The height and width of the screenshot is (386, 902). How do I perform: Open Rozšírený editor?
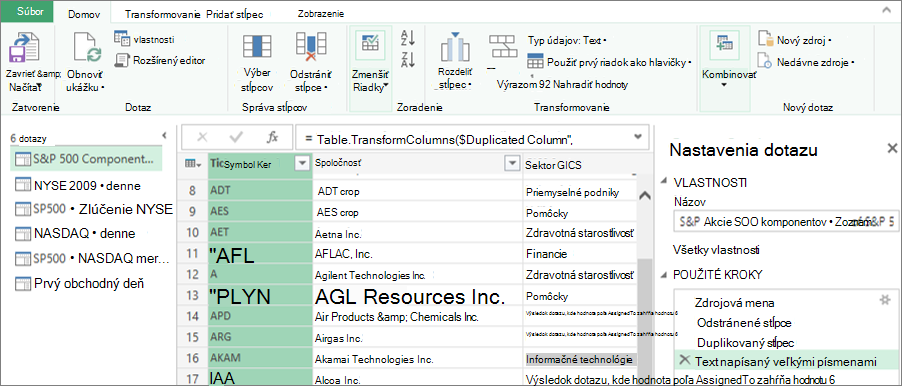pyautogui.click(x=160, y=60)
